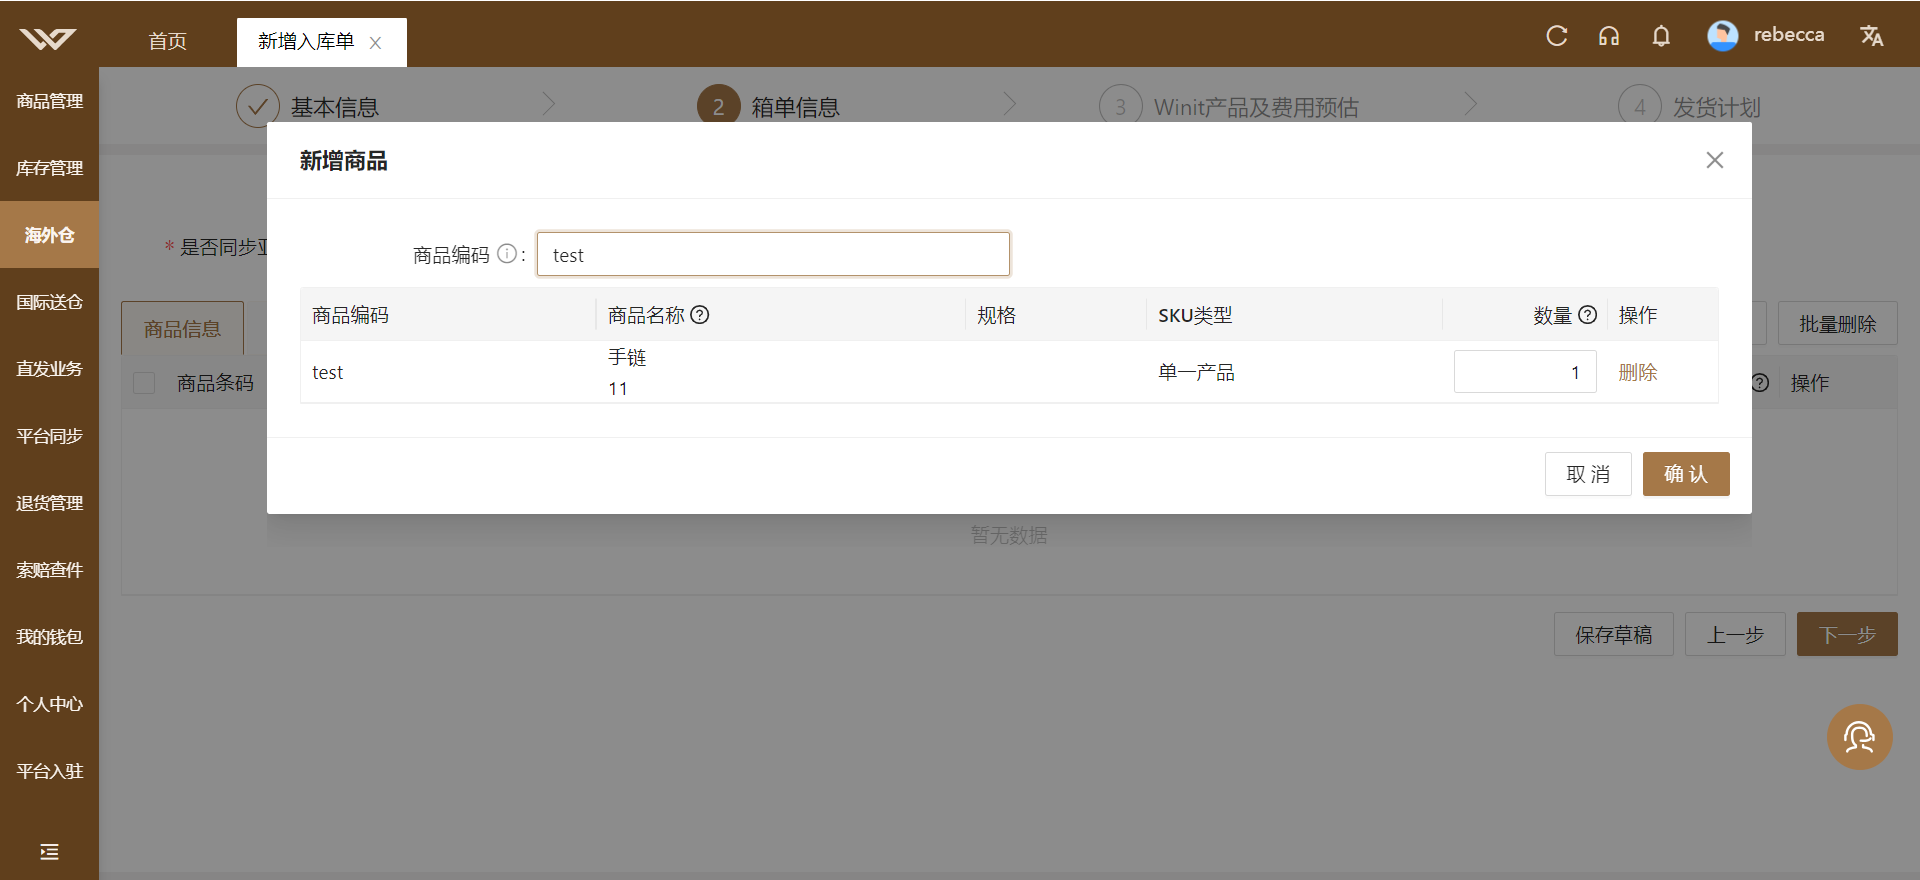Open the notification bell
This screenshot has width=1920, height=880.
1661,36
